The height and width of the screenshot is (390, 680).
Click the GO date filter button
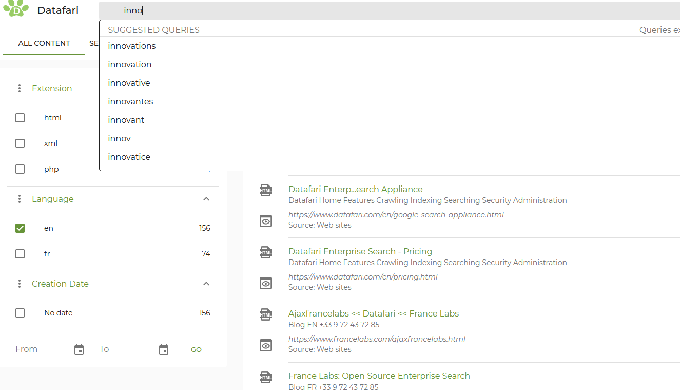point(196,349)
